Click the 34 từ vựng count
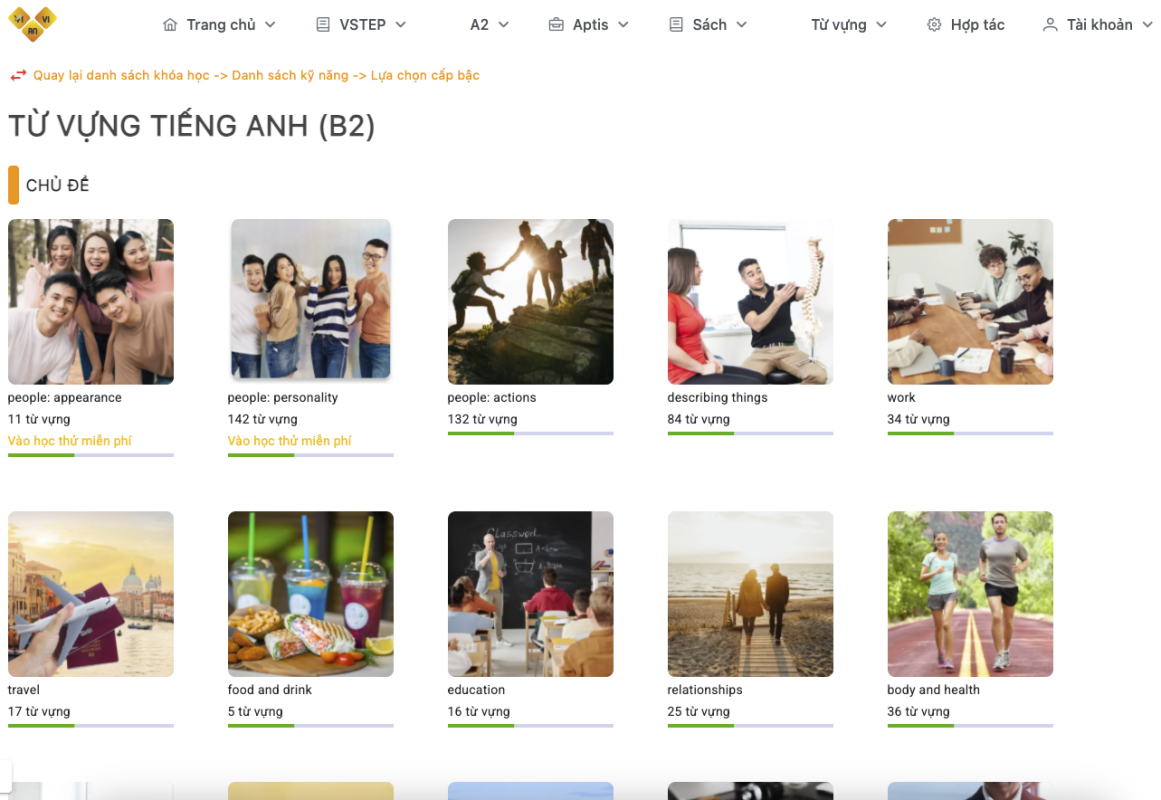Image resolution: width=1161 pixels, height=800 pixels. click(x=918, y=419)
